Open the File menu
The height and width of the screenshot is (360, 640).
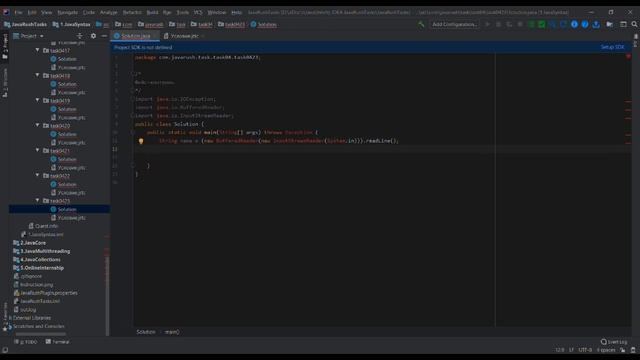click(18, 13)
